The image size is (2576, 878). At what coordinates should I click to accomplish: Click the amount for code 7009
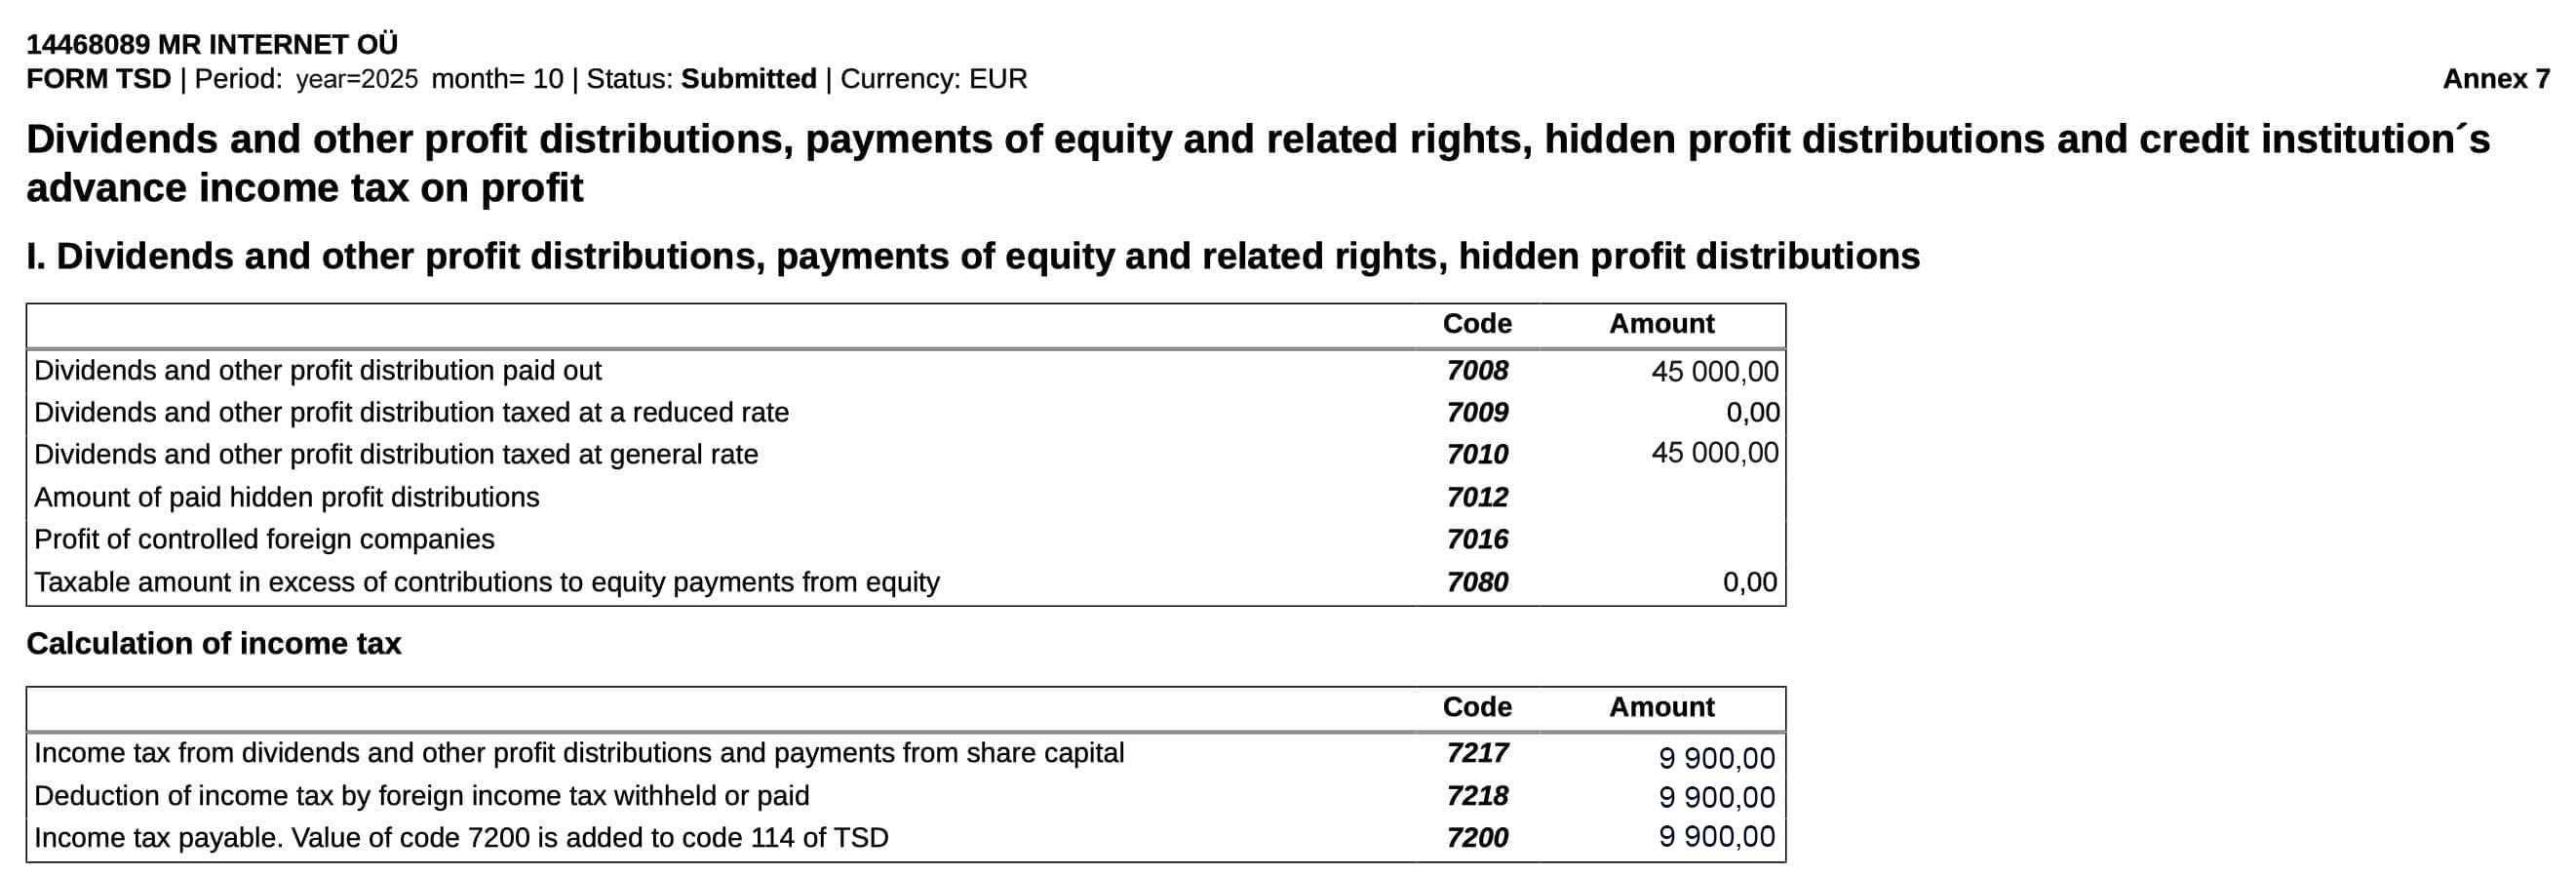click(1752, 412)
